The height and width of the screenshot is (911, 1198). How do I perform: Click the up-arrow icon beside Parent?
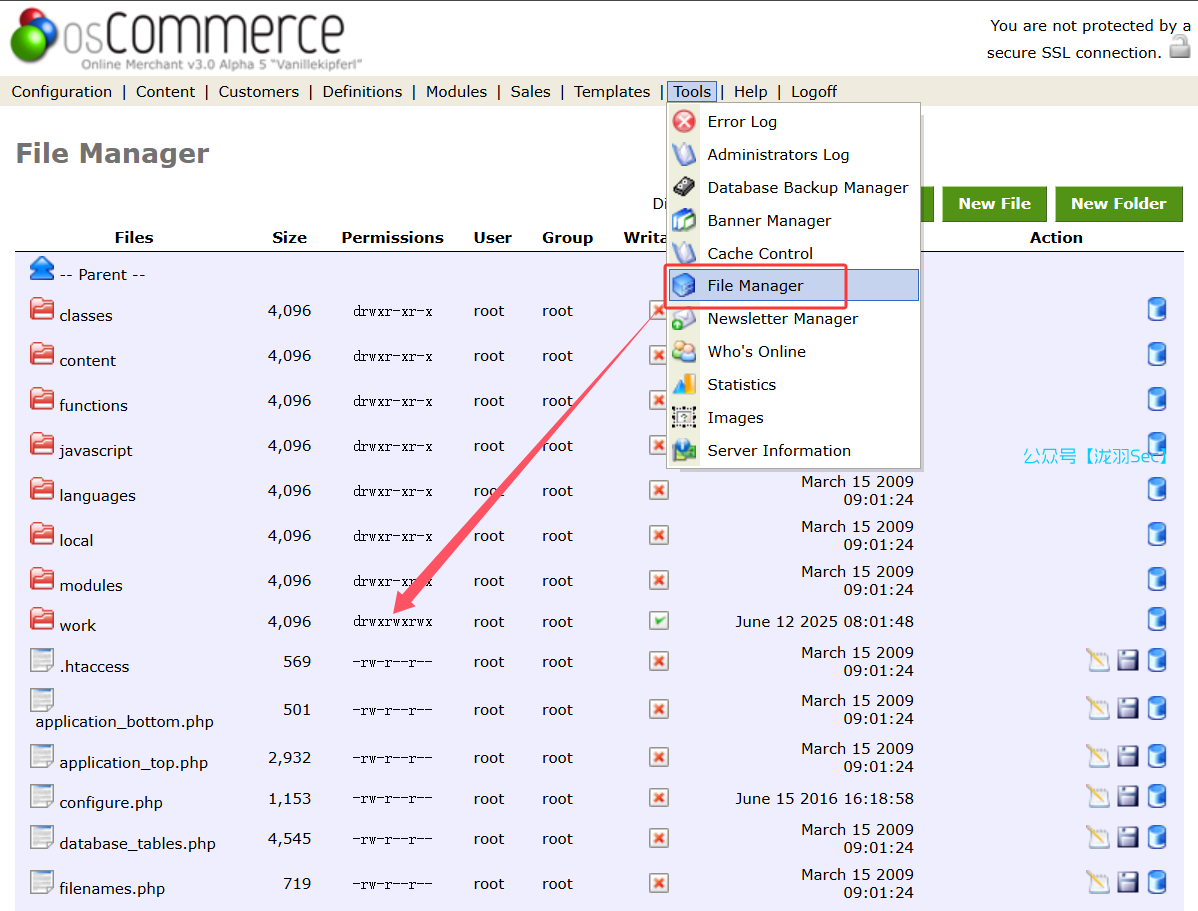point(42,268)
